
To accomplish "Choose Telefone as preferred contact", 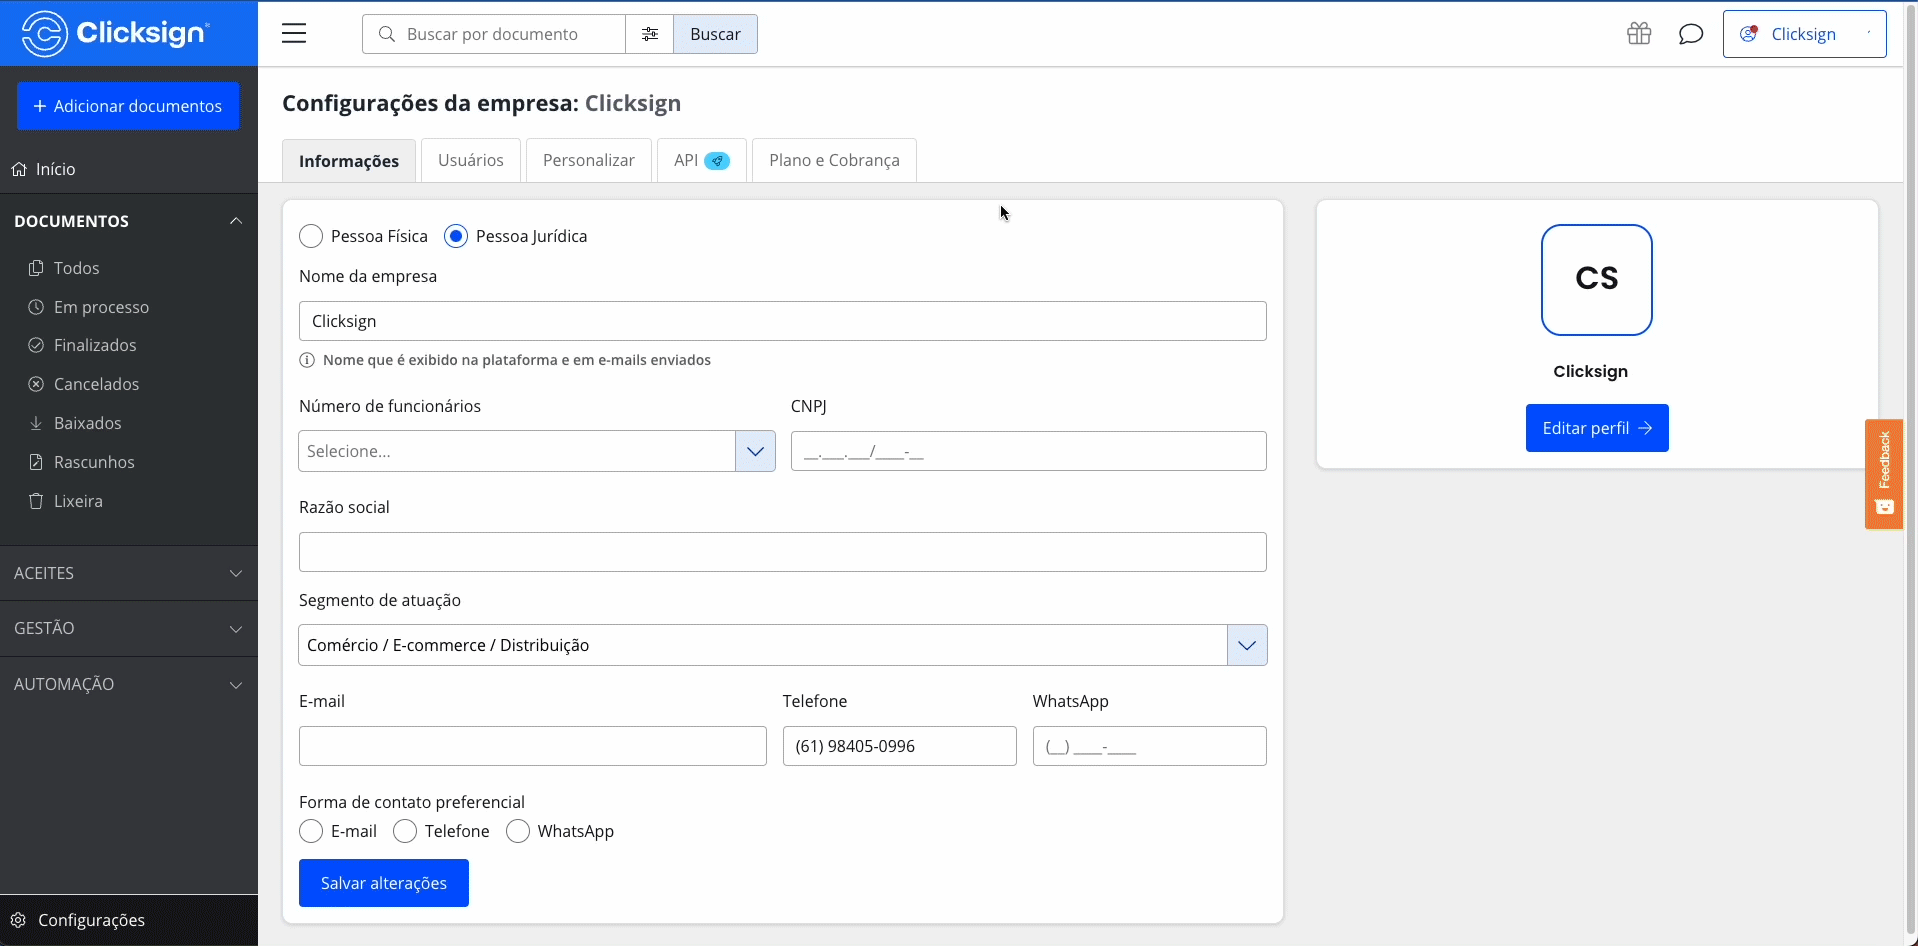I will 405,831.
